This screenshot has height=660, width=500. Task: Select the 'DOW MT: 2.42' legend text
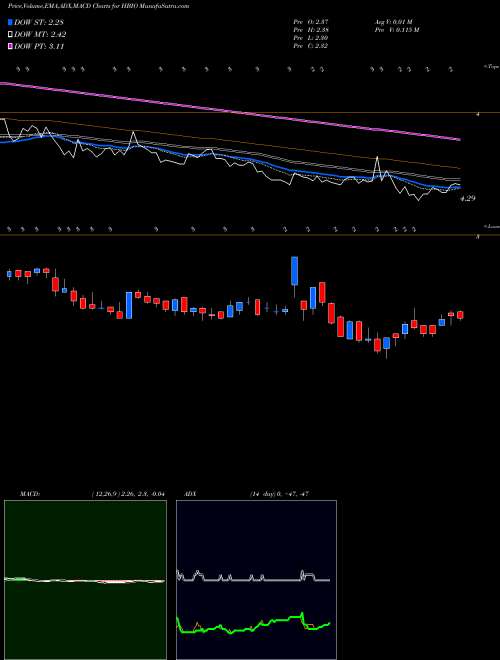click(x=40, y=35)
